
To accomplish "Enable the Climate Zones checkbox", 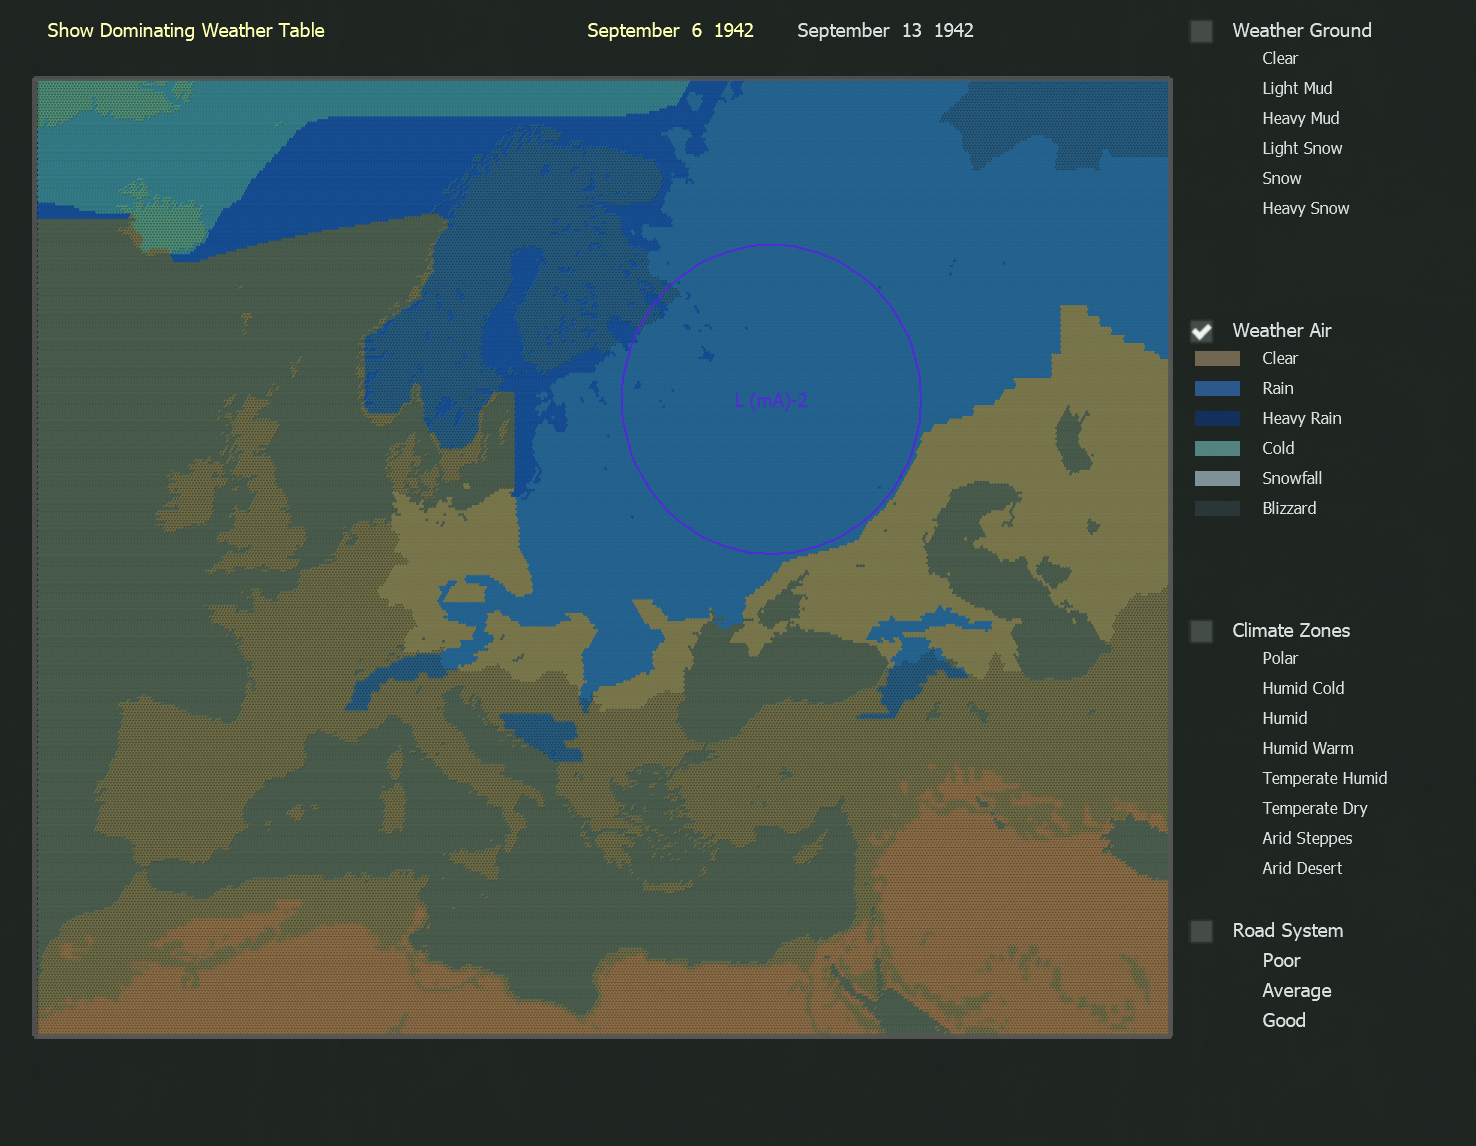I will (1201, 631).
